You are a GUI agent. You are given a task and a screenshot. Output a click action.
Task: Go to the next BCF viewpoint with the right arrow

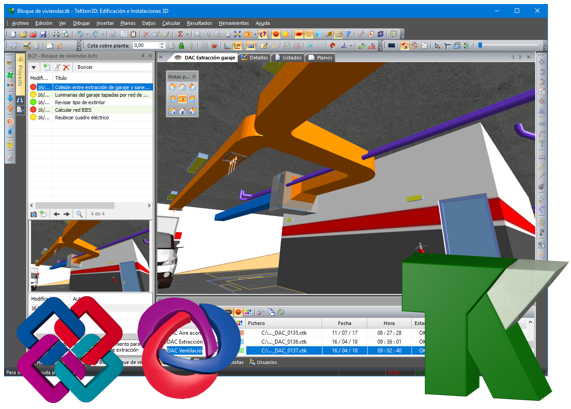coord(66,214)
